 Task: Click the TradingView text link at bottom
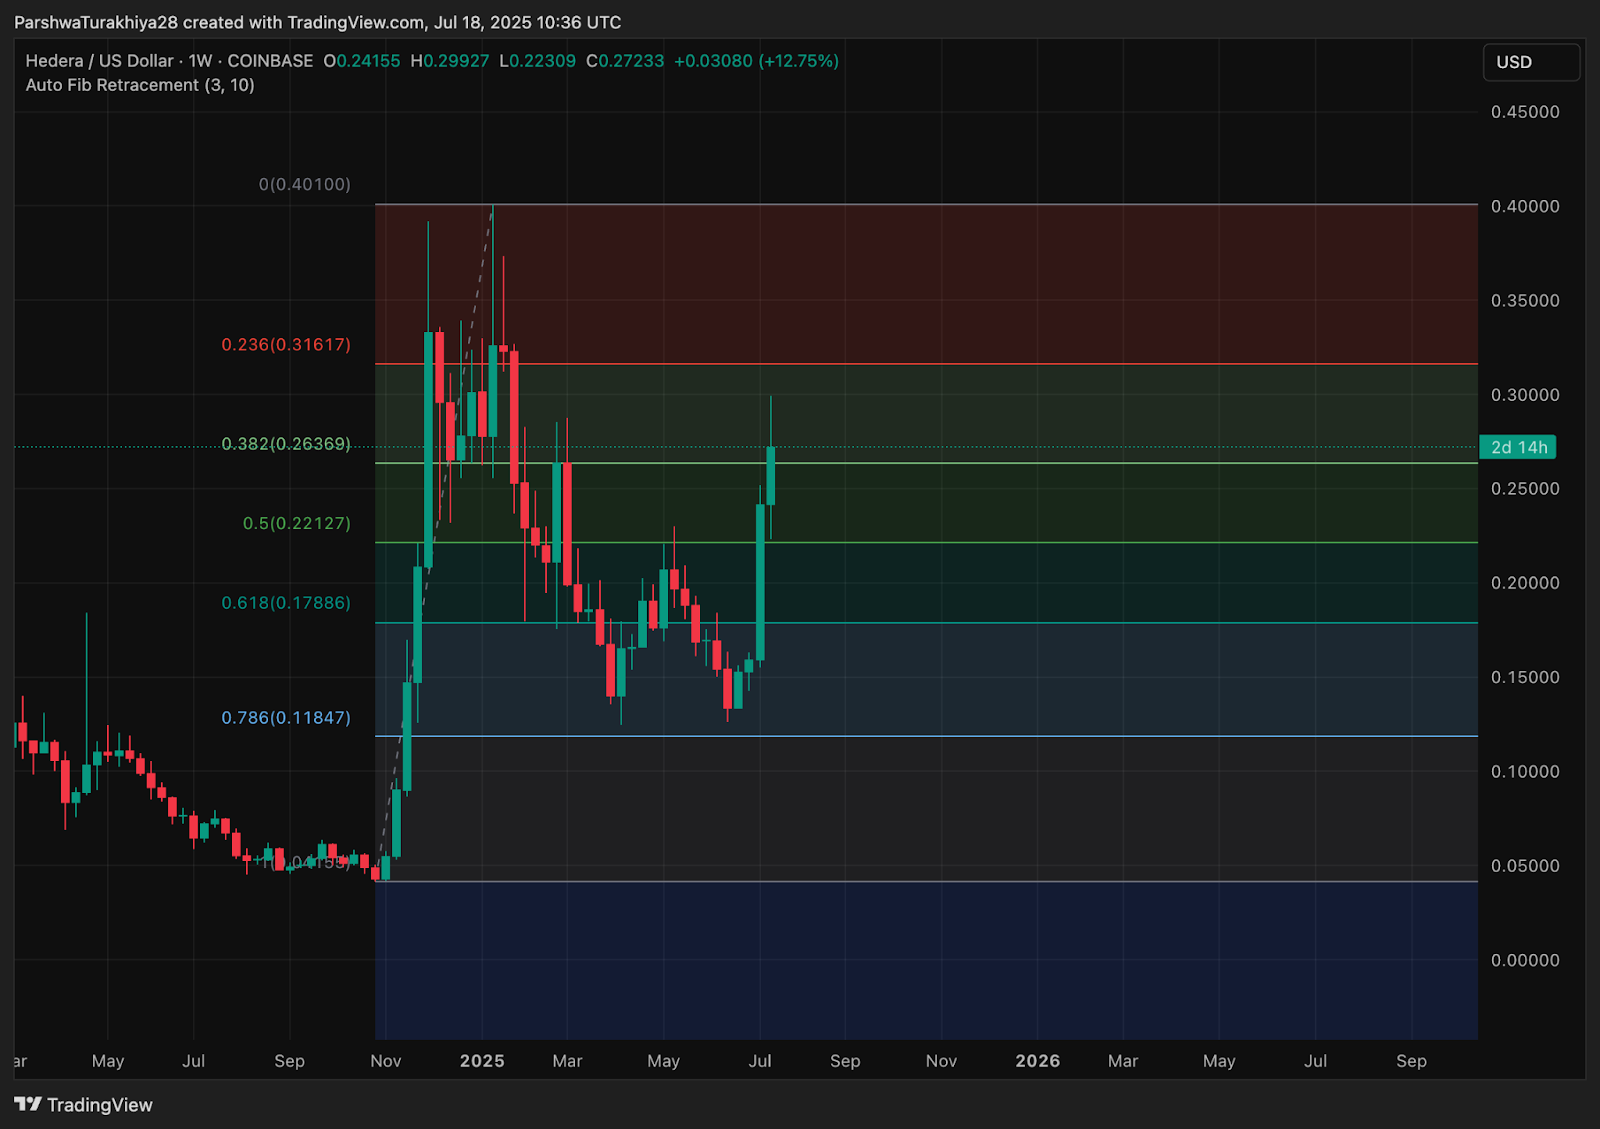coord(100,1105)
